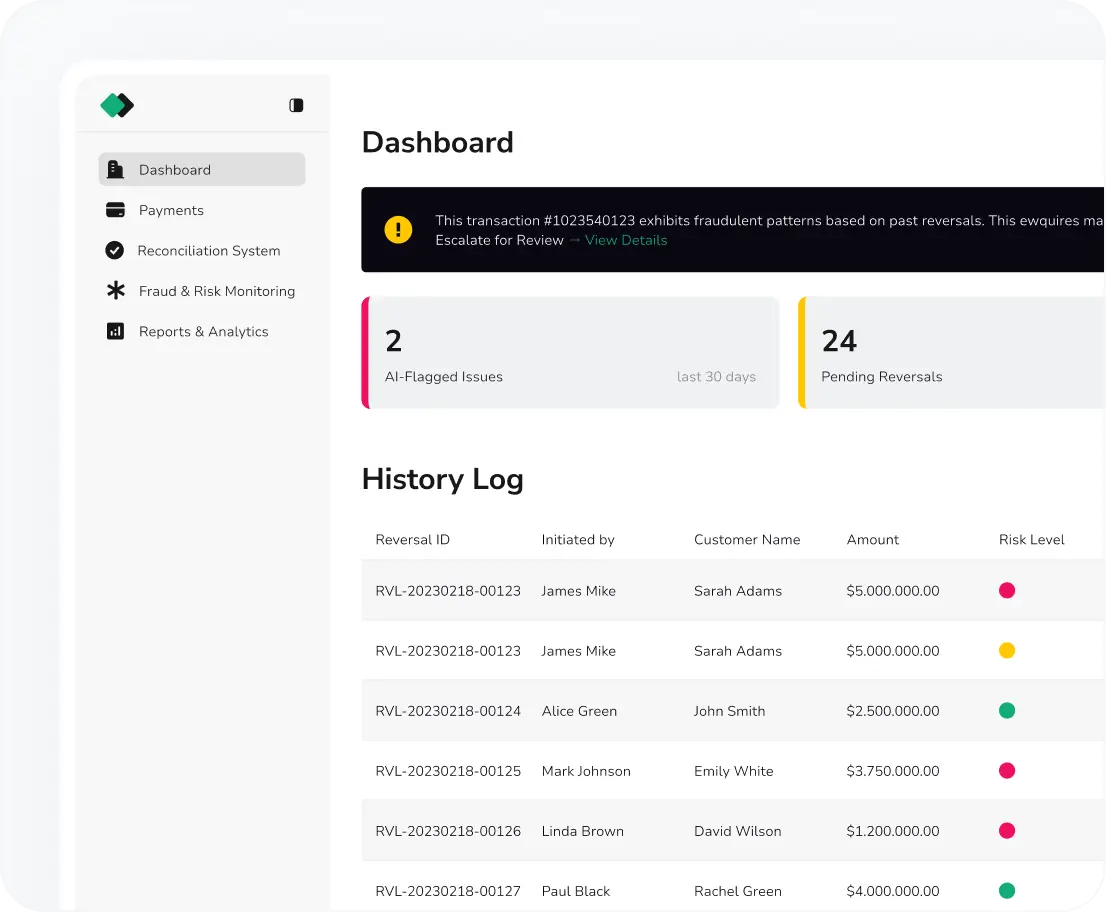The width and height of the screenshot is (1106, 912).
Task: Click the Reconciliation System checkmark icon
Action: click(x=115, y=251)
